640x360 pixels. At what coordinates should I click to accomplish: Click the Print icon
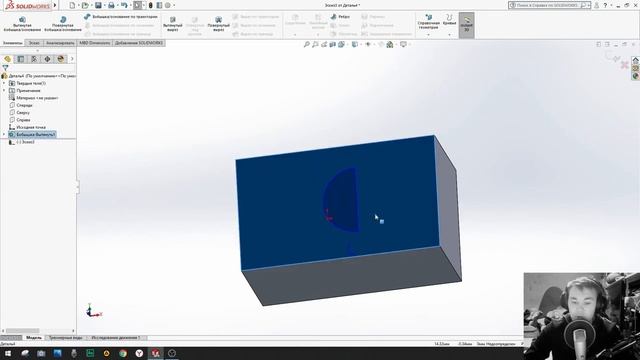tap(111, 5)
